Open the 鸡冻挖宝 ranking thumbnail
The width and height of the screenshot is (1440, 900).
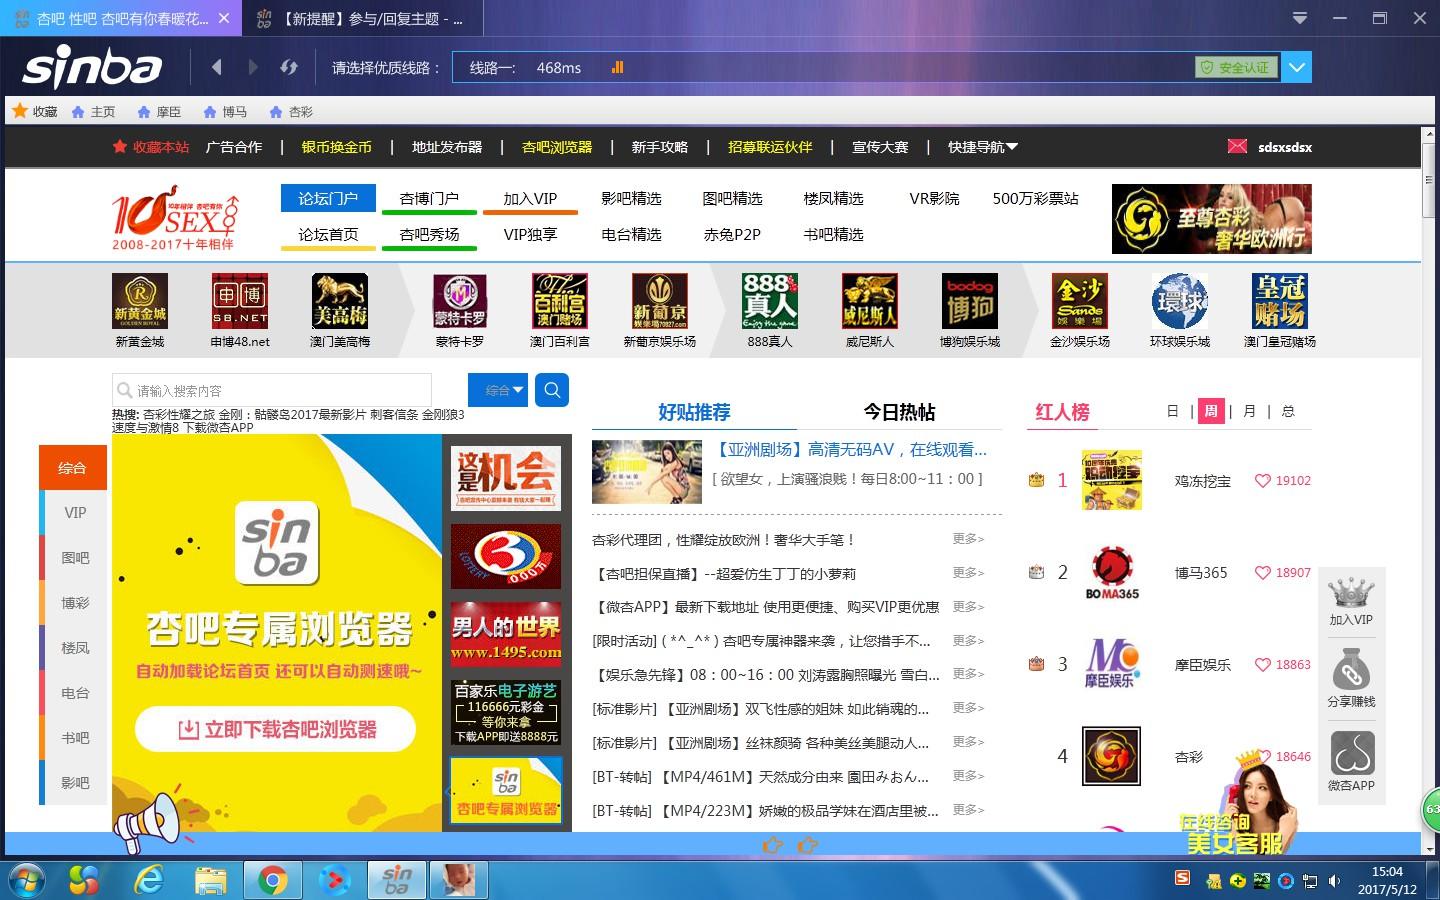(1111, 480)
